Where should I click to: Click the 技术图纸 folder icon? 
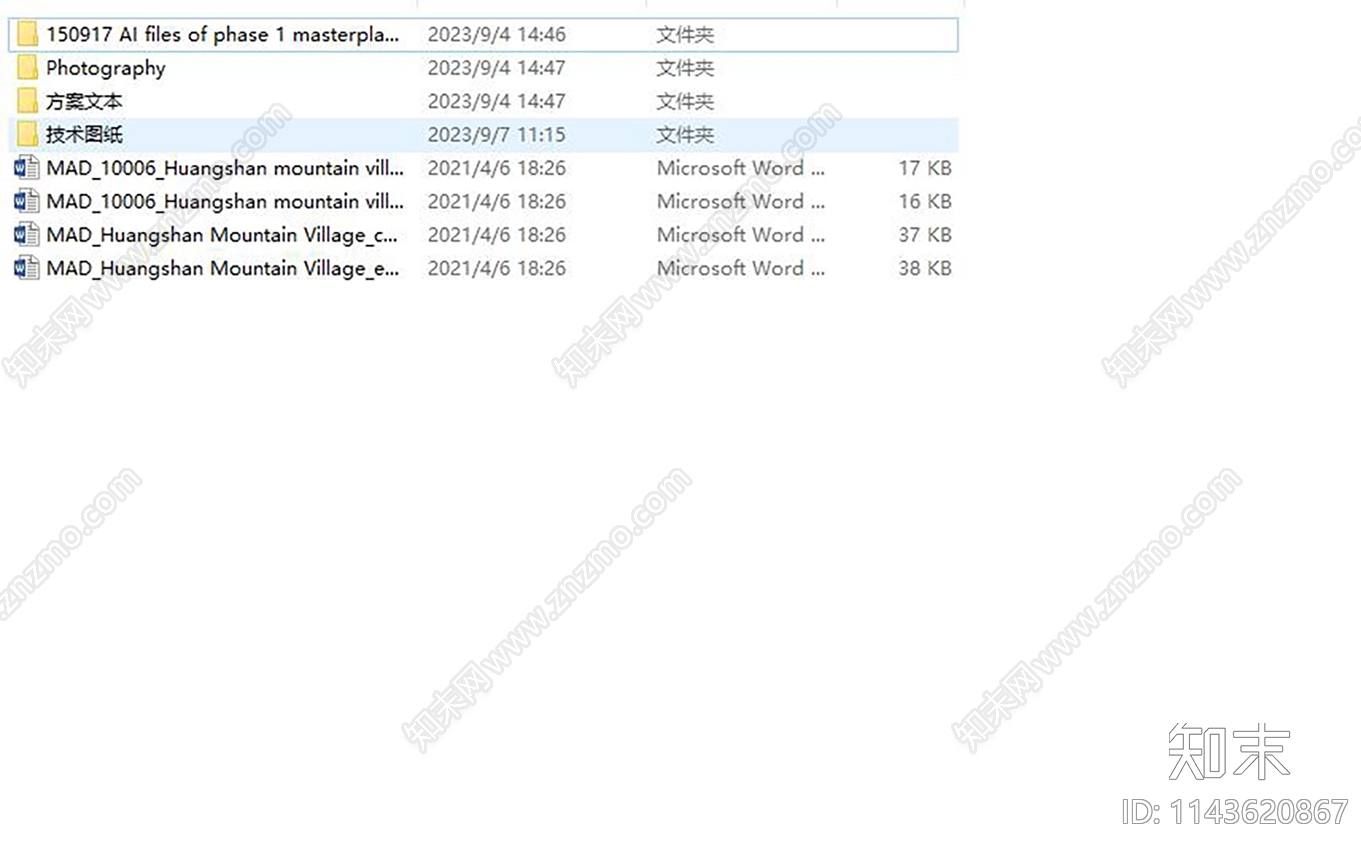tap(27, 134)
